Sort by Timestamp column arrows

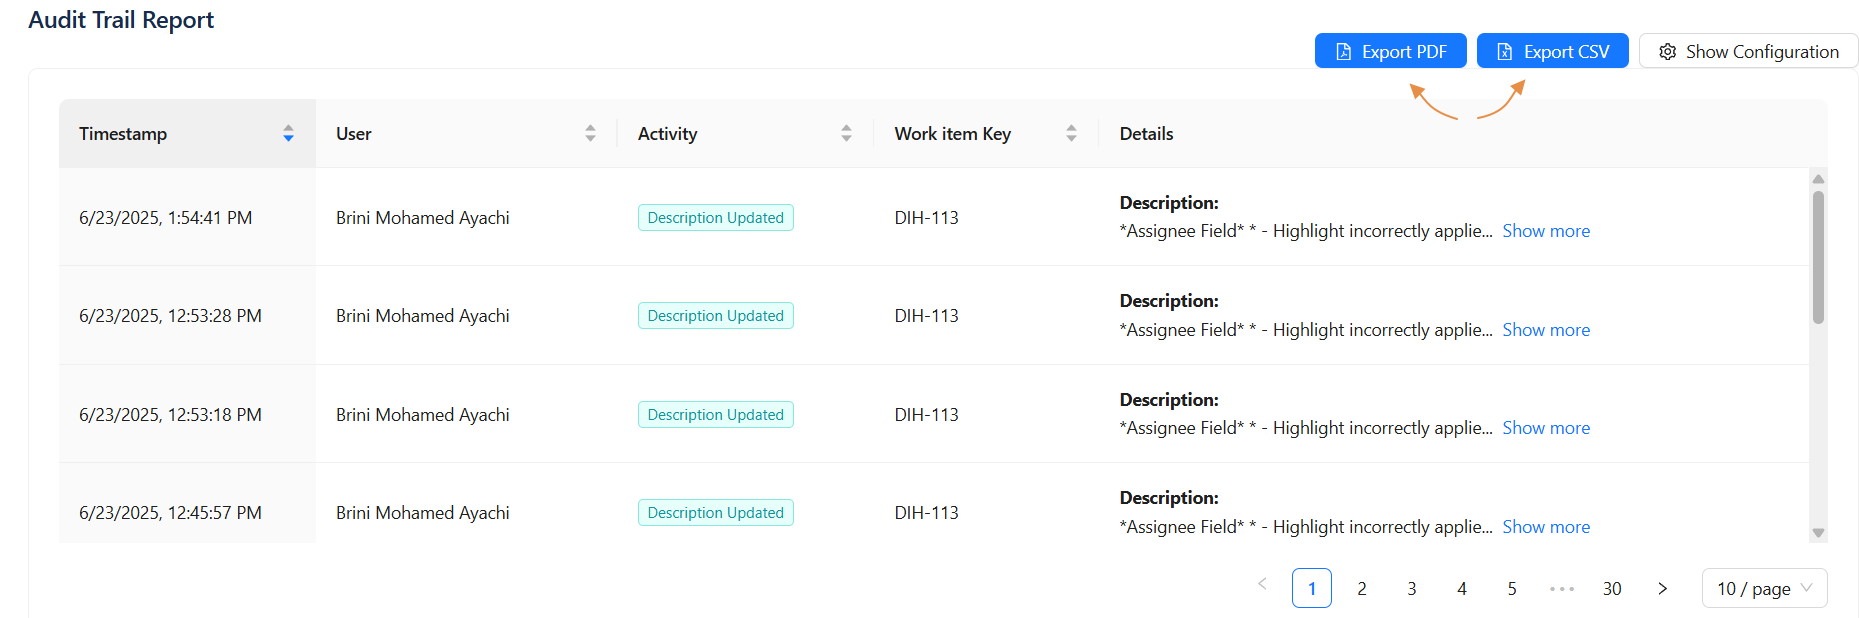(x=288, y=133)
